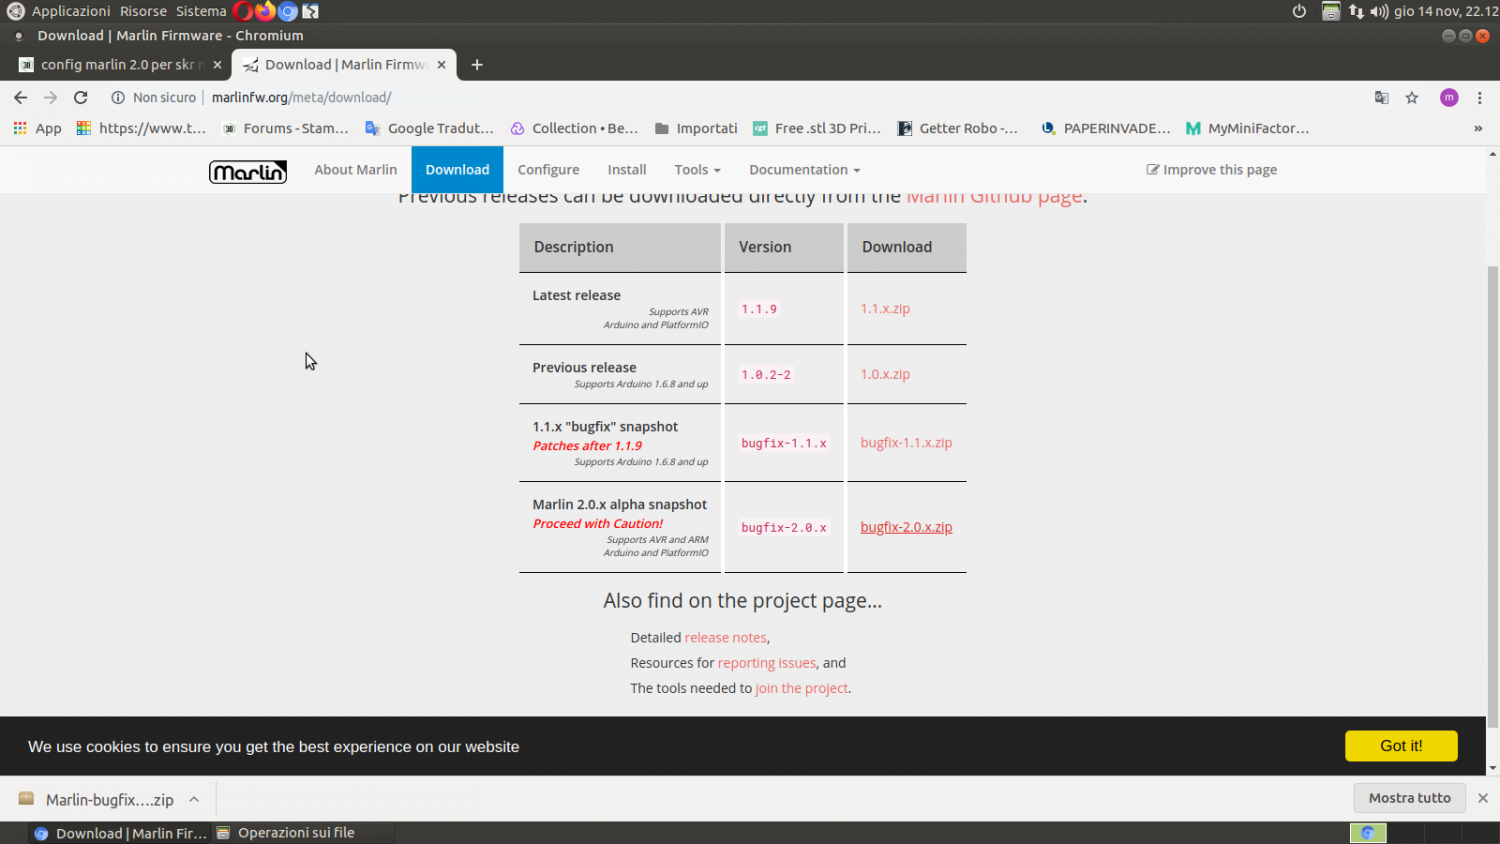1500x844 pixels.
Task: Launch Firefox from the top panel
Action: (265, 11)
